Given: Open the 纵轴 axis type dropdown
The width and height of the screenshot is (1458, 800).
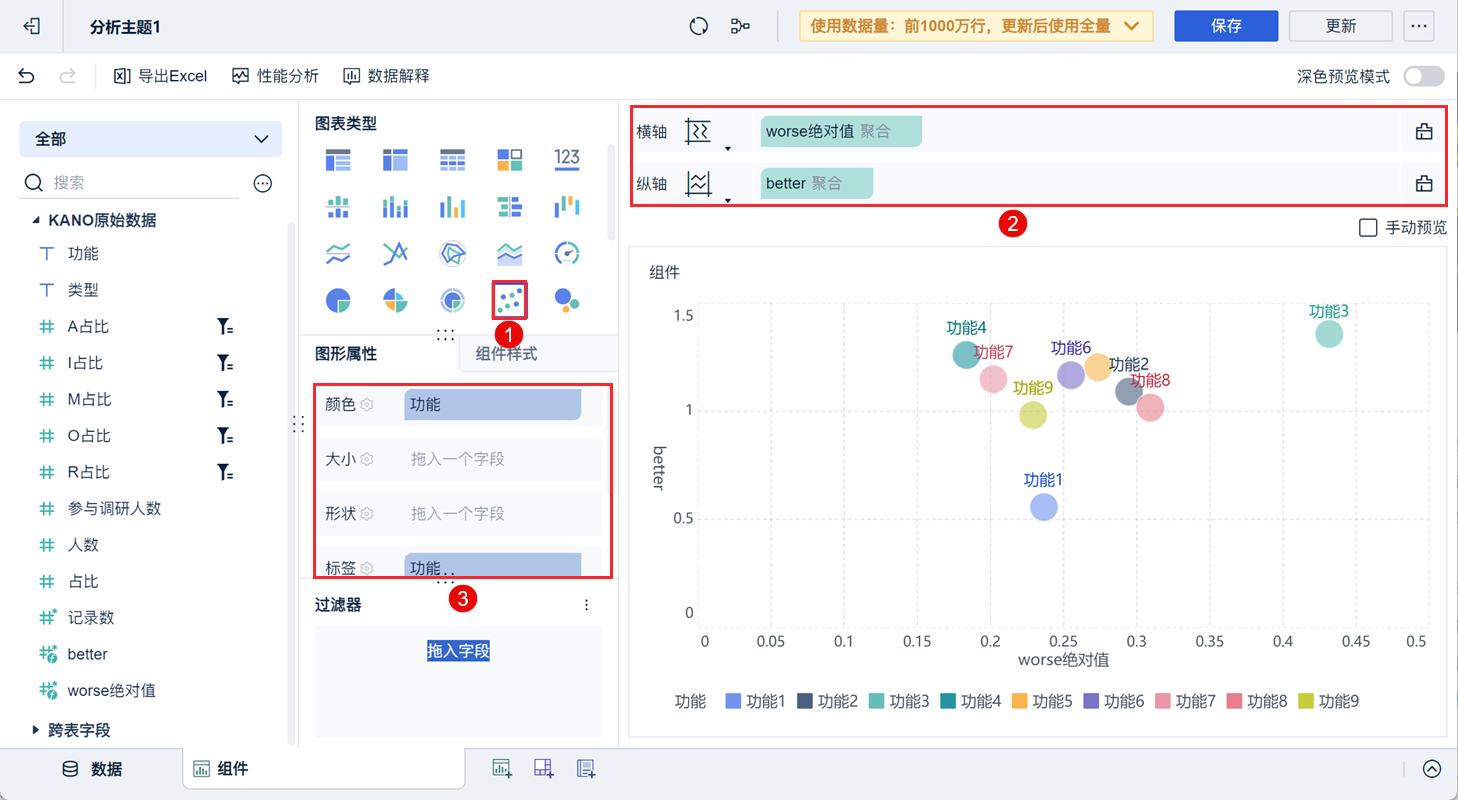Looking at the screenshot, I should 706,185.
